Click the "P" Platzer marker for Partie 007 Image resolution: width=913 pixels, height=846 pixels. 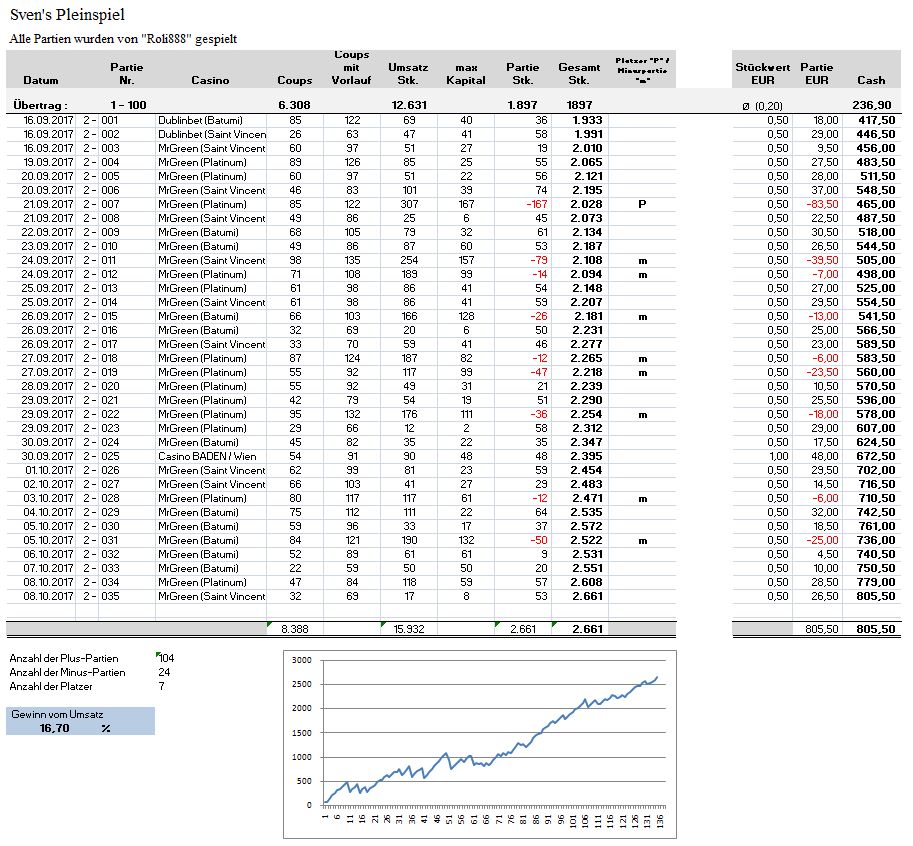click(641, 204)
